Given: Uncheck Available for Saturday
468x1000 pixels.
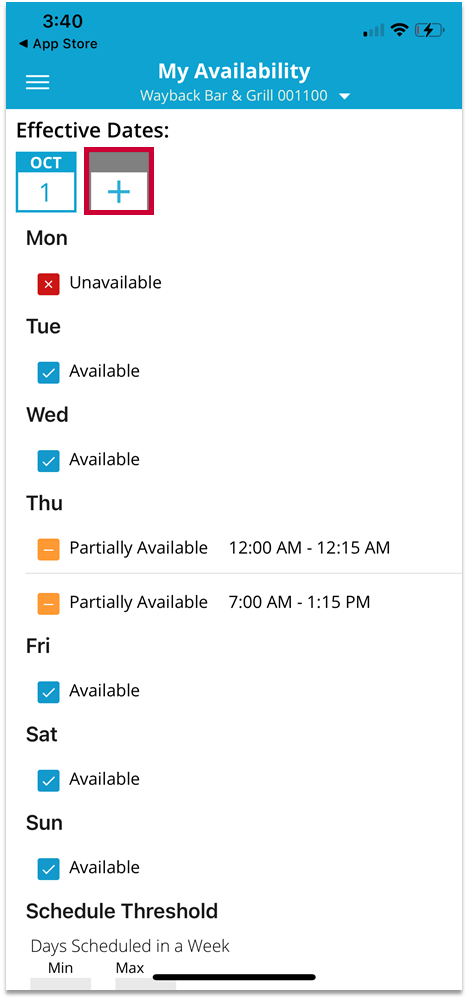Looking at the screenshot, I should pyautogui.click(x=48, y=781).
